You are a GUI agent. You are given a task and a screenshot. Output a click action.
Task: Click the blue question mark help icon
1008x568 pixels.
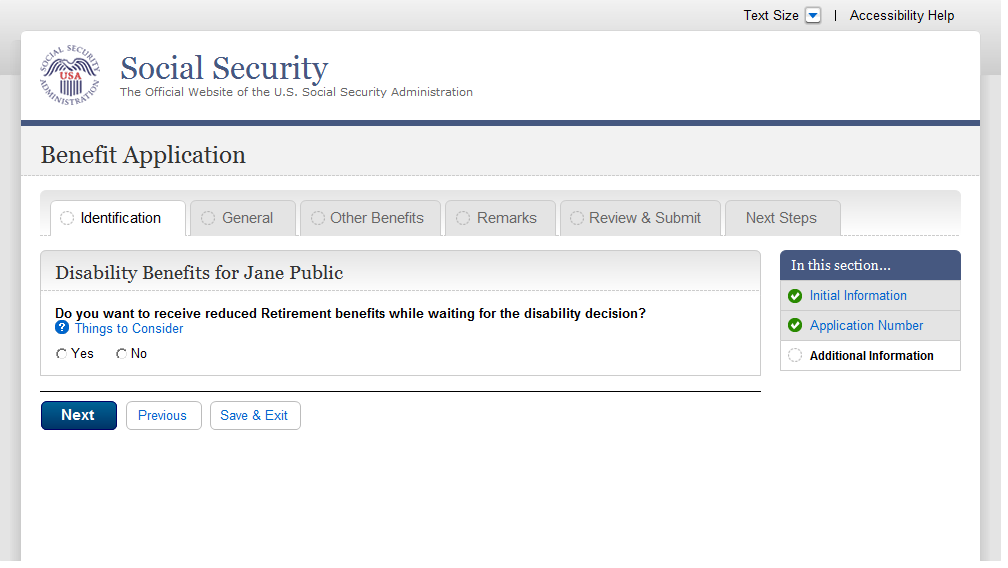tap(62, 328)
